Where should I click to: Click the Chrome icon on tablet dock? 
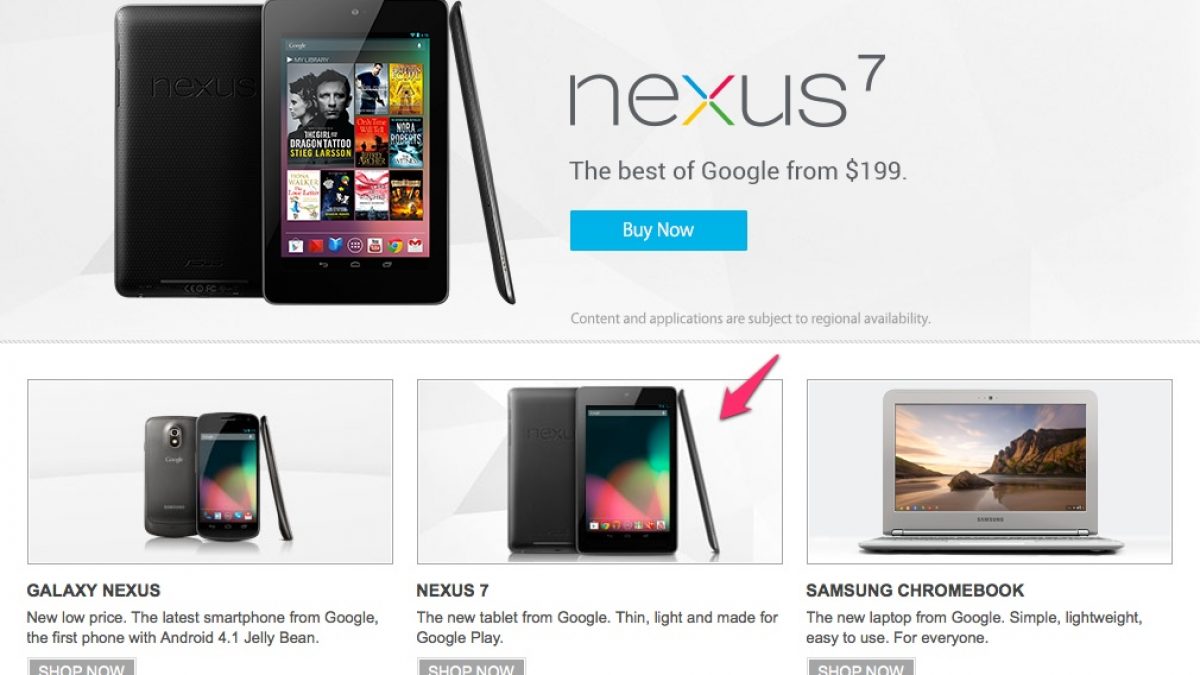(x=395, y=246)
